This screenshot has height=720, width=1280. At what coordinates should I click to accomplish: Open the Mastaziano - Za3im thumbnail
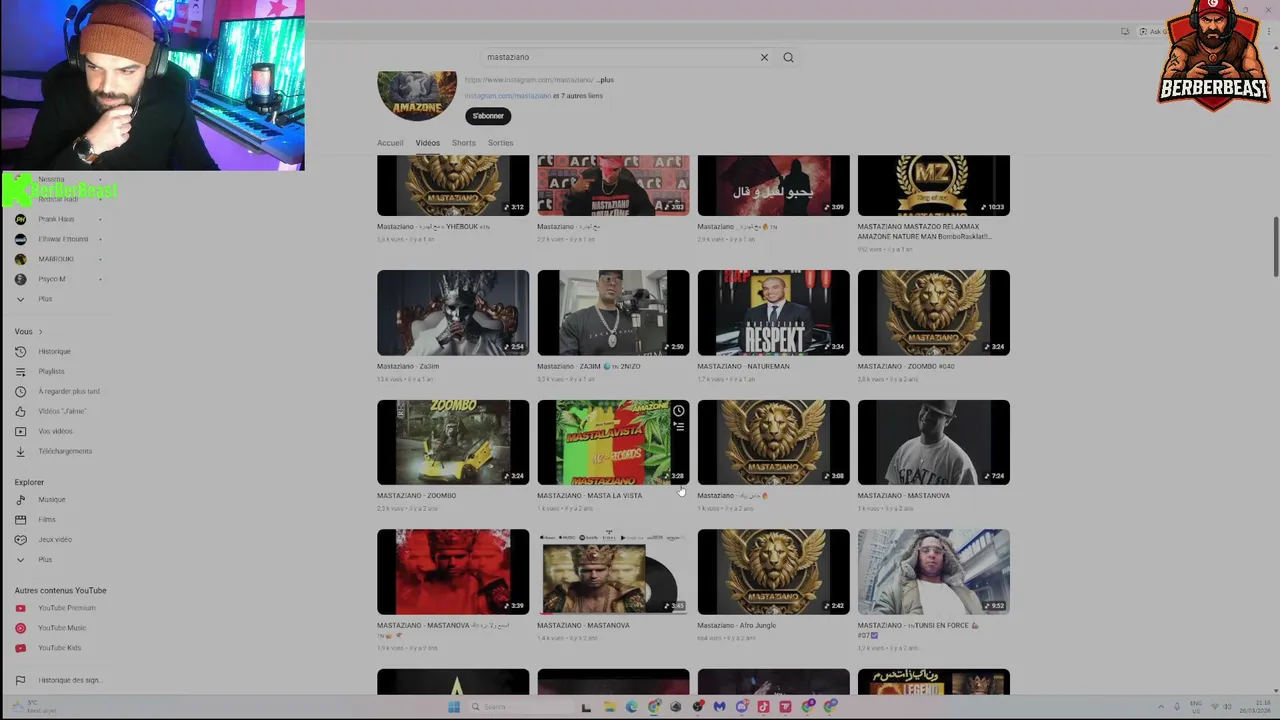(453, 313)
